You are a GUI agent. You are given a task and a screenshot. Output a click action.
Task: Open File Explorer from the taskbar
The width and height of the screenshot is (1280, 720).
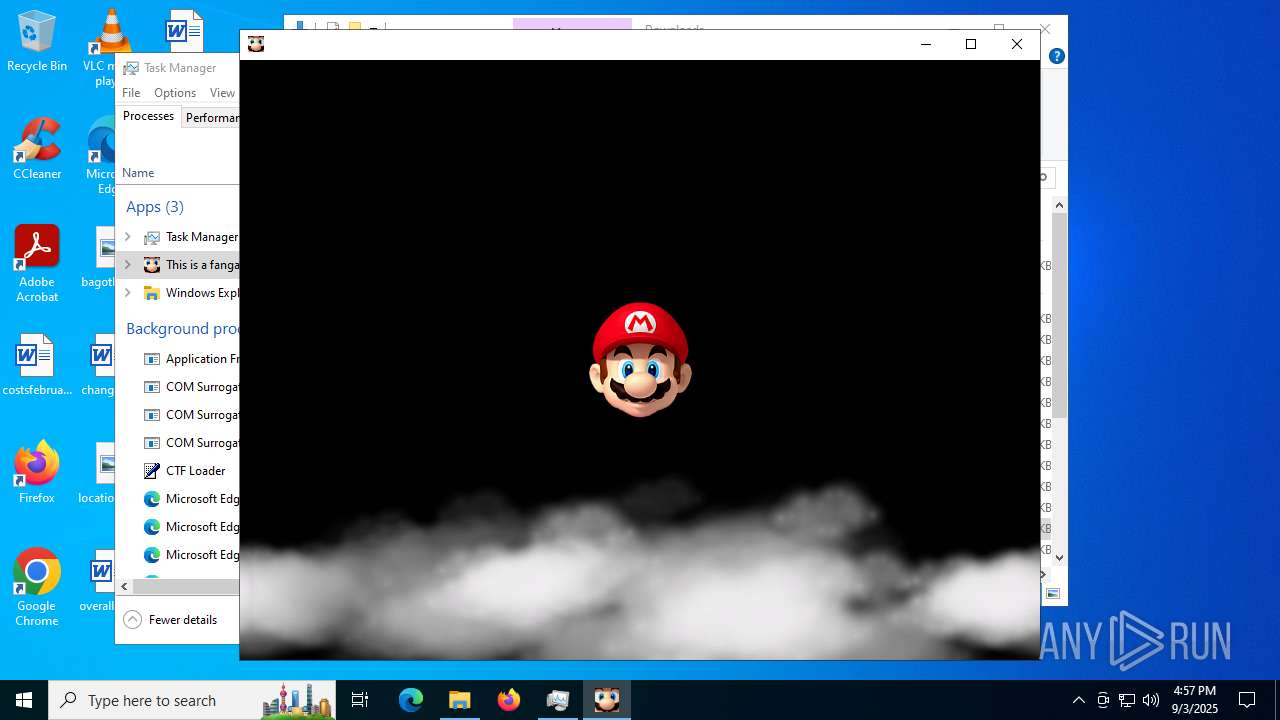[x=460, y=700]
